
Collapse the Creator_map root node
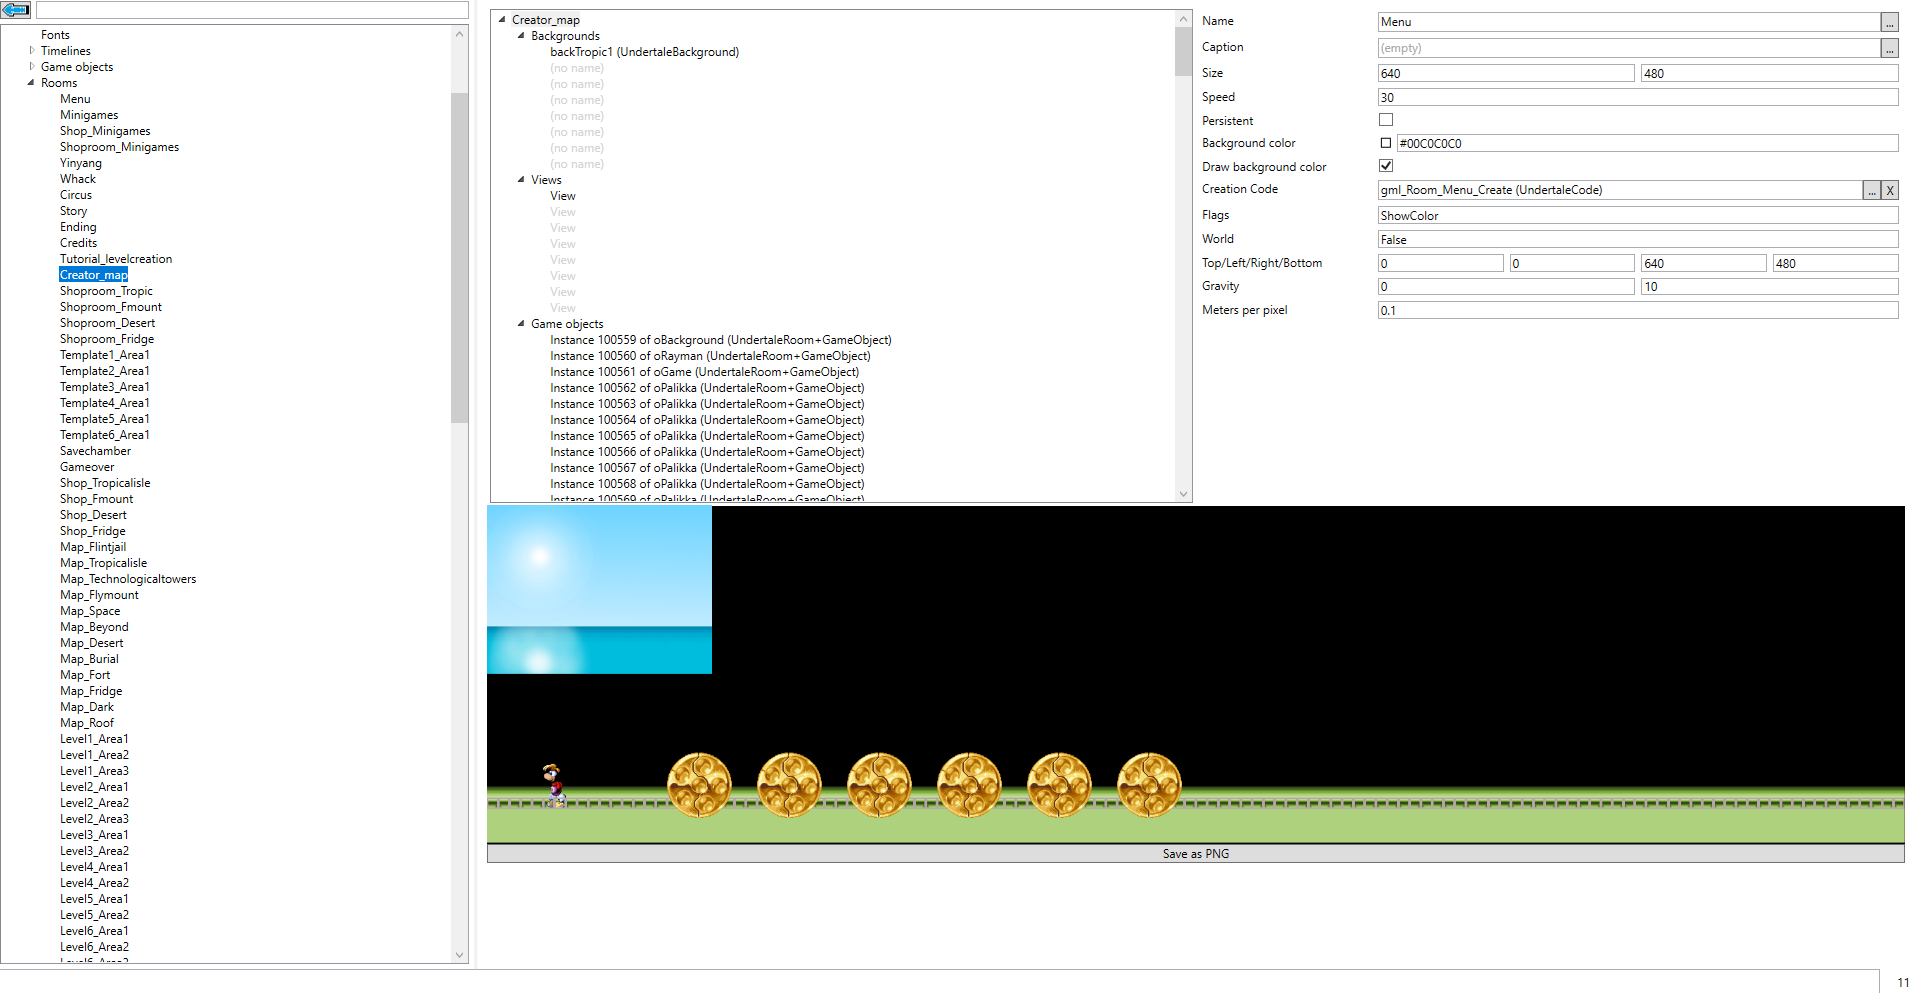(x=502, y=20)
